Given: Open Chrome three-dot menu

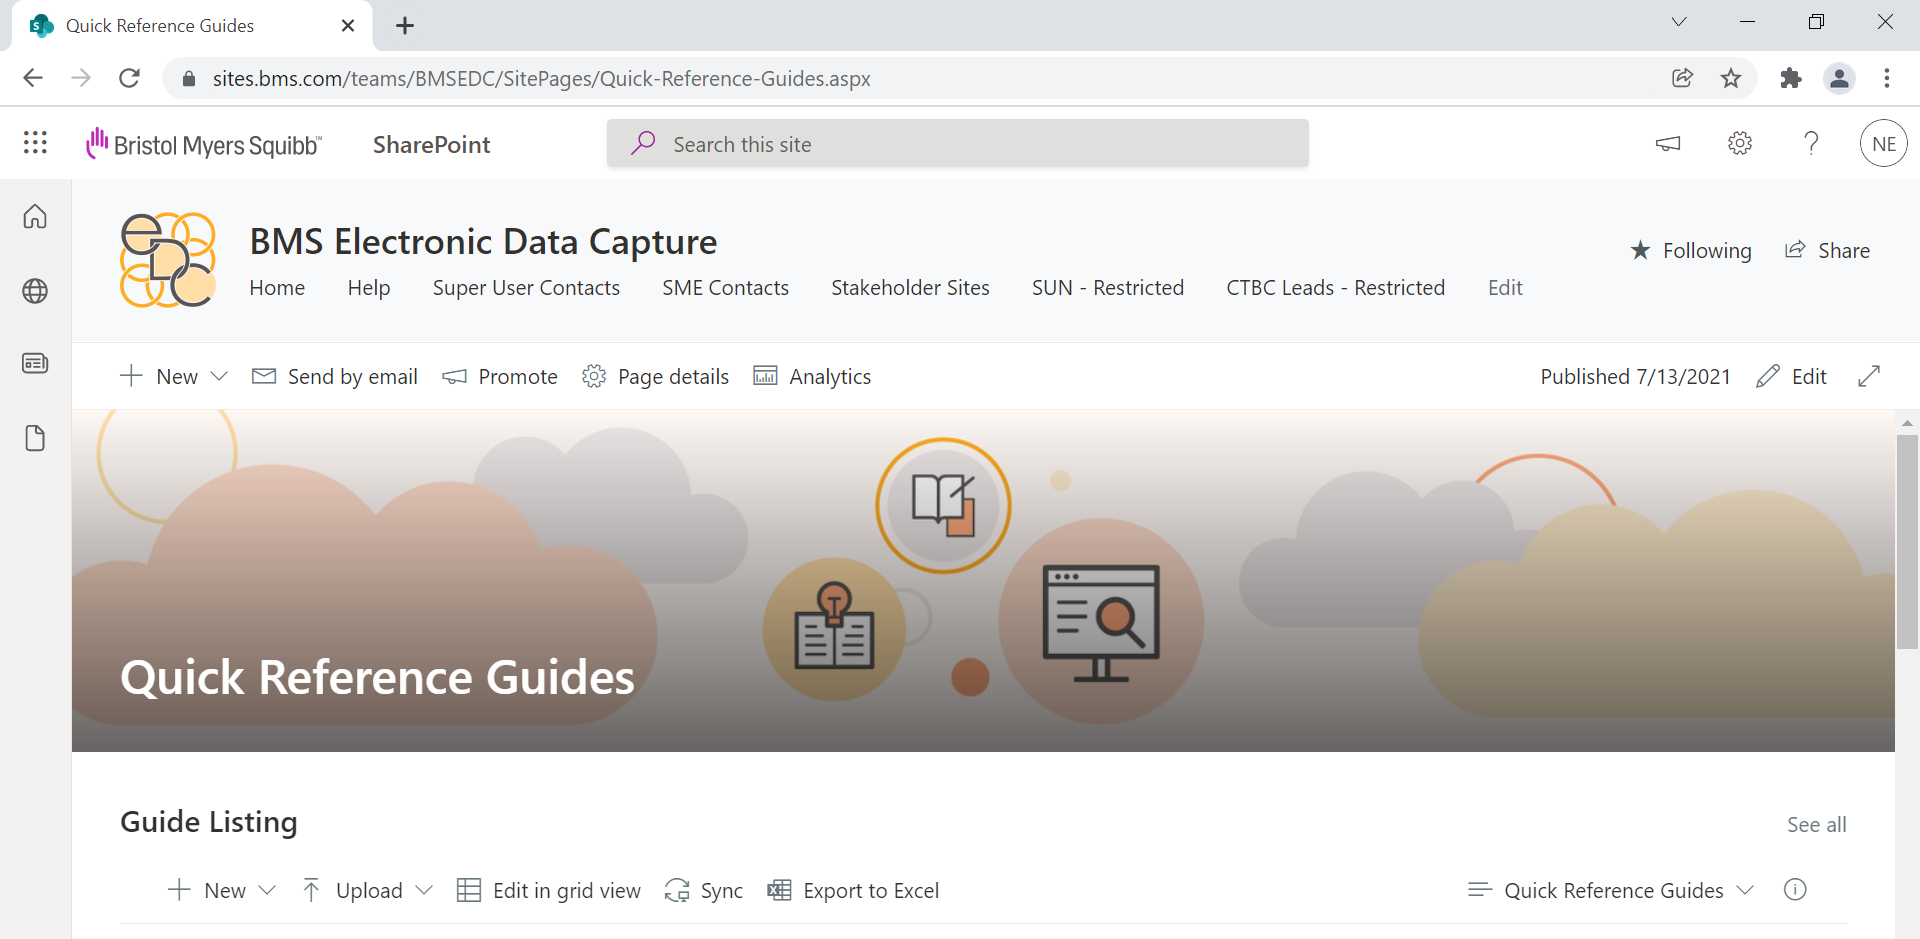Looking at the screenshot, I should click(x=1887, y=78).
